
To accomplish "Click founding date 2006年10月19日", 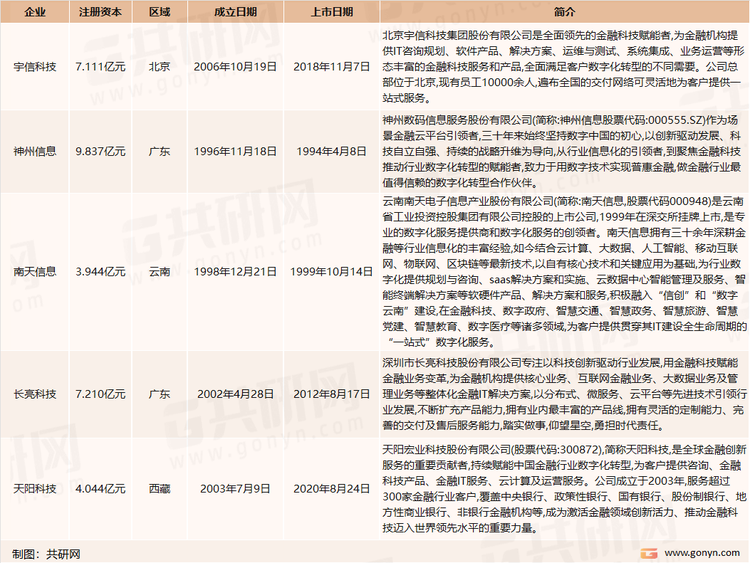I will click(x=235, y=66).
